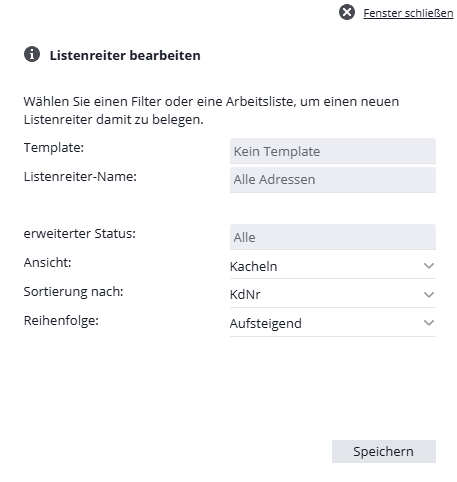Click the info icon beside Listenreiter bearbeiten
The height and width of the screenshot is (482, 457).
pyautogui.click(x=32, y=54)
